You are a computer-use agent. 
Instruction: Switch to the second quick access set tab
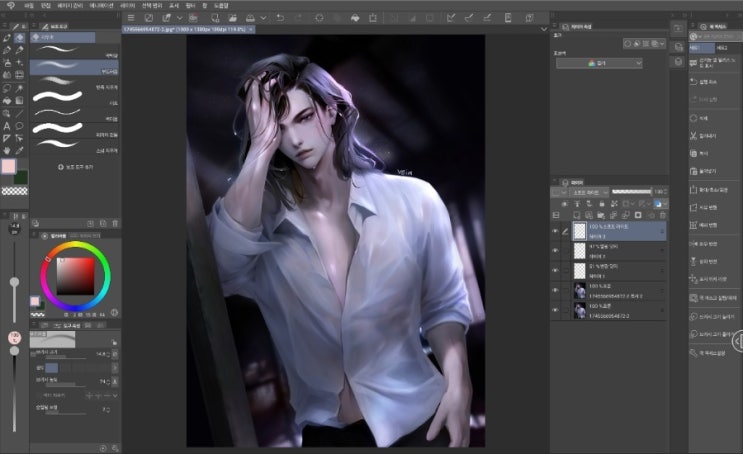tap(722, 48)
